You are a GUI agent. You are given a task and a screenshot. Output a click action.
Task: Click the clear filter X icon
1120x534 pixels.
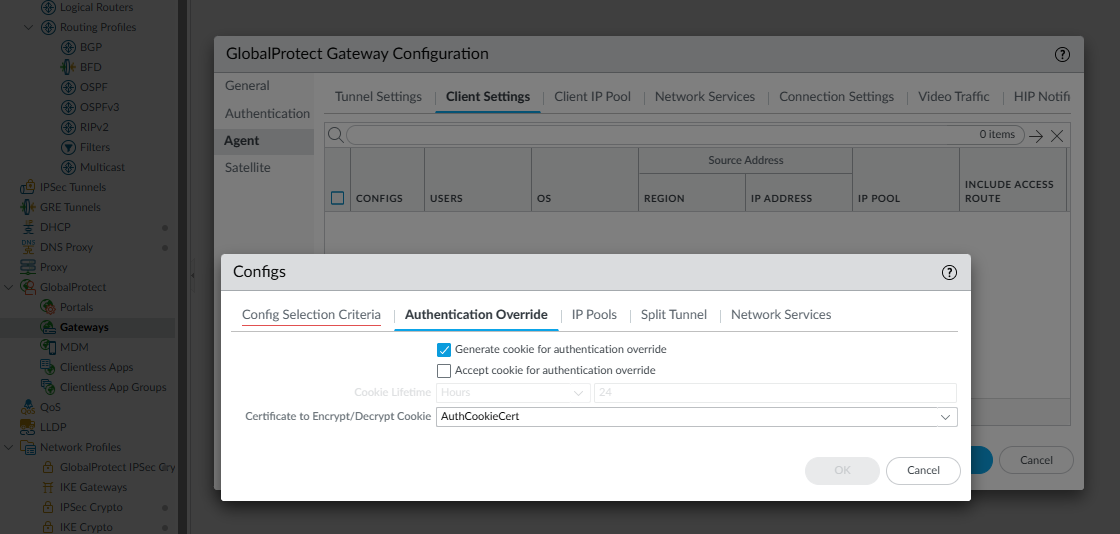click(x=1056, y=136)
